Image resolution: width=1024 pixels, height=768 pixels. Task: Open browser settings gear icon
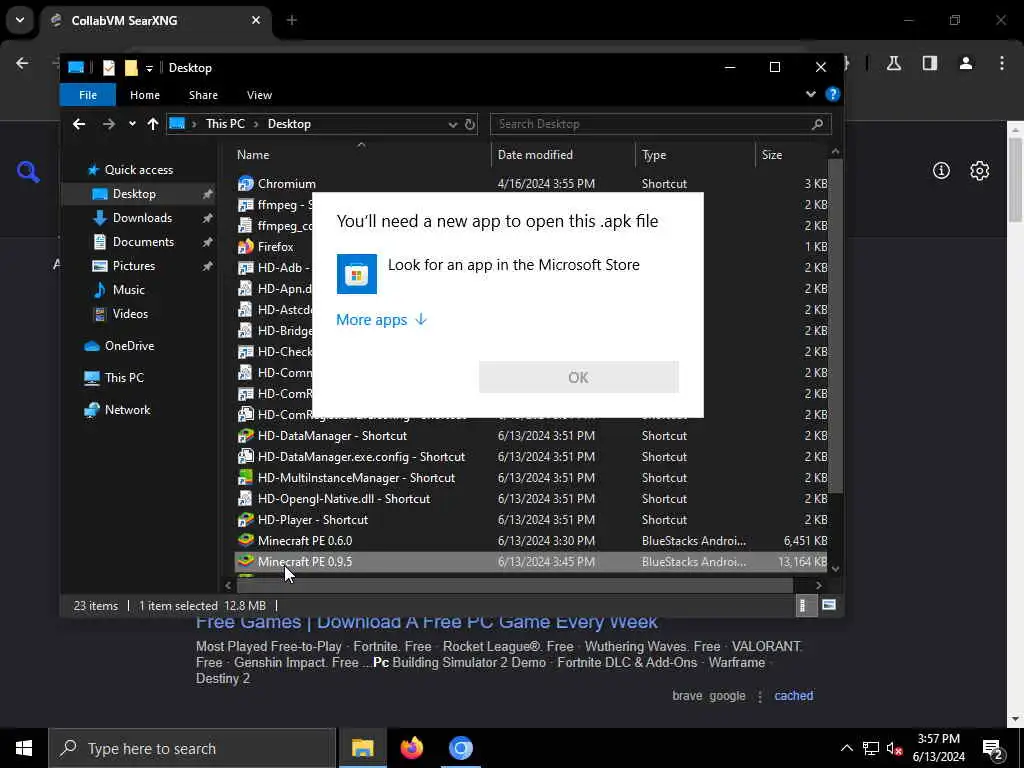coord(980,170)
